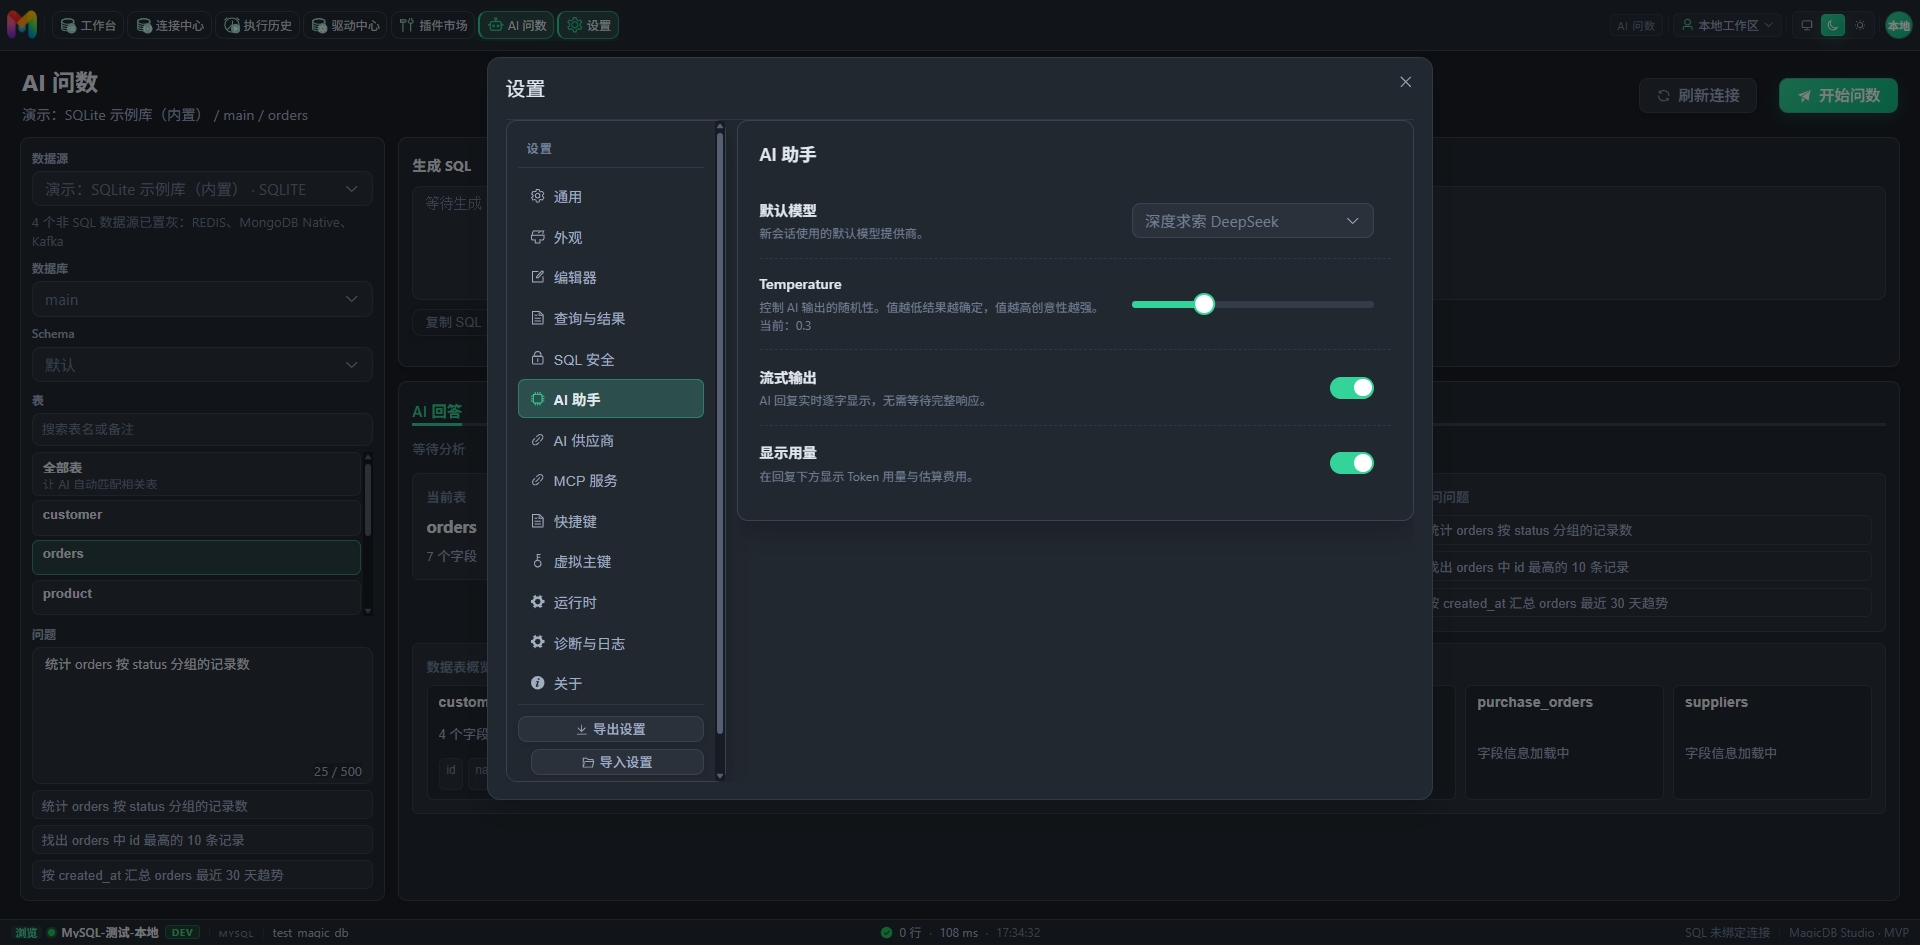Pick left-panel suggestion 找出 orders 中 id 最高的 10 条记录
1920x945 pixels.
pos(202,840)
